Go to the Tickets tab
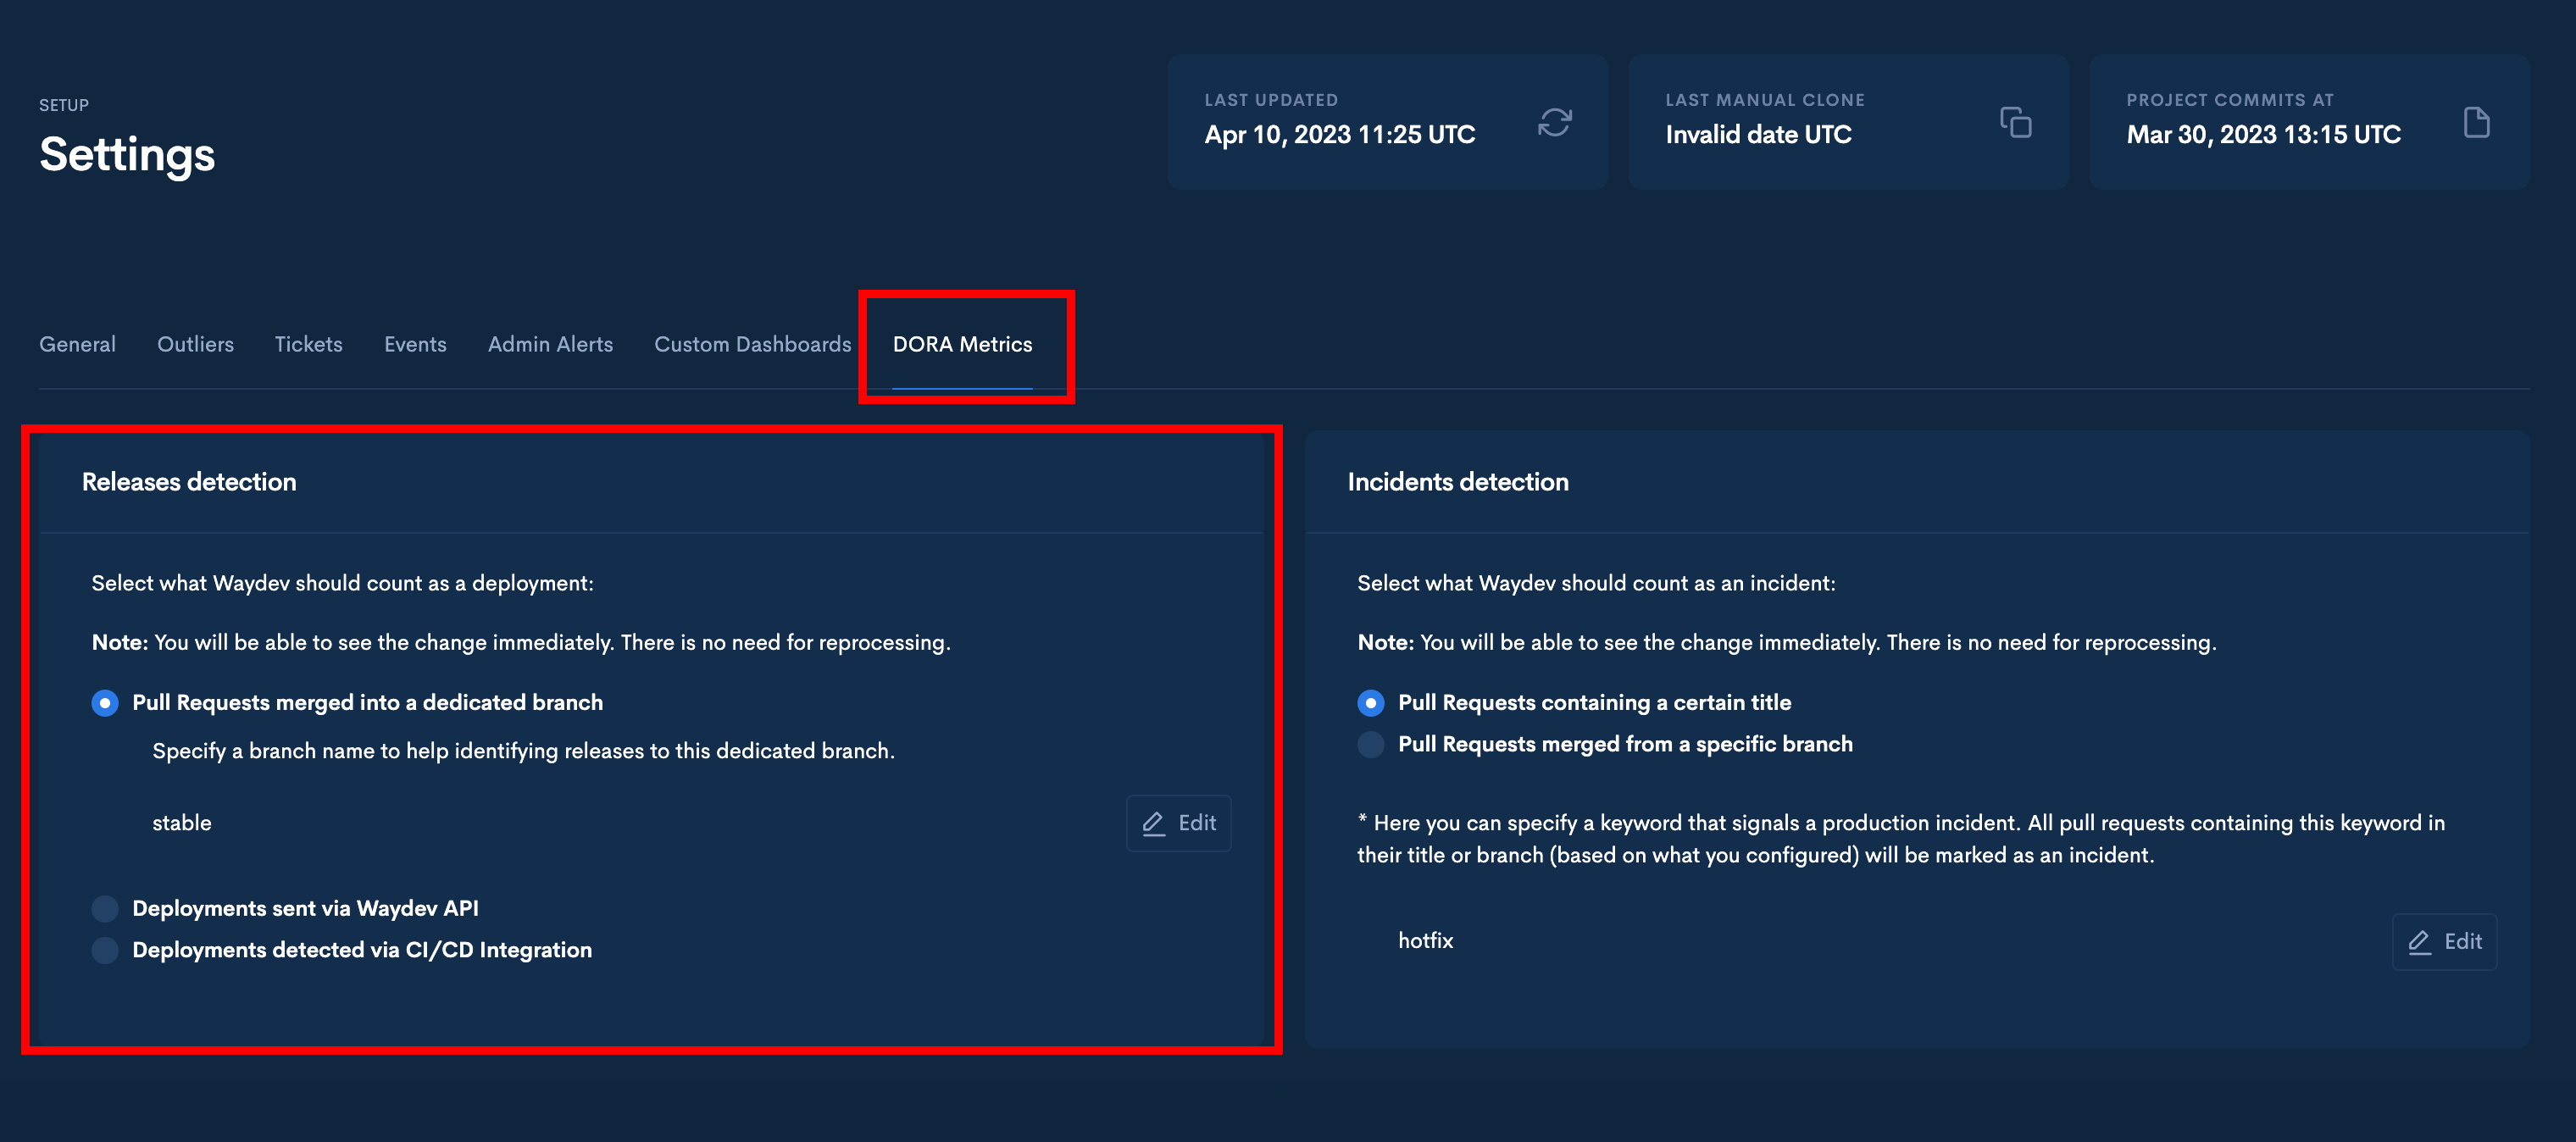The width and height of the screenshot is (2576, 1142). point(308,344)
